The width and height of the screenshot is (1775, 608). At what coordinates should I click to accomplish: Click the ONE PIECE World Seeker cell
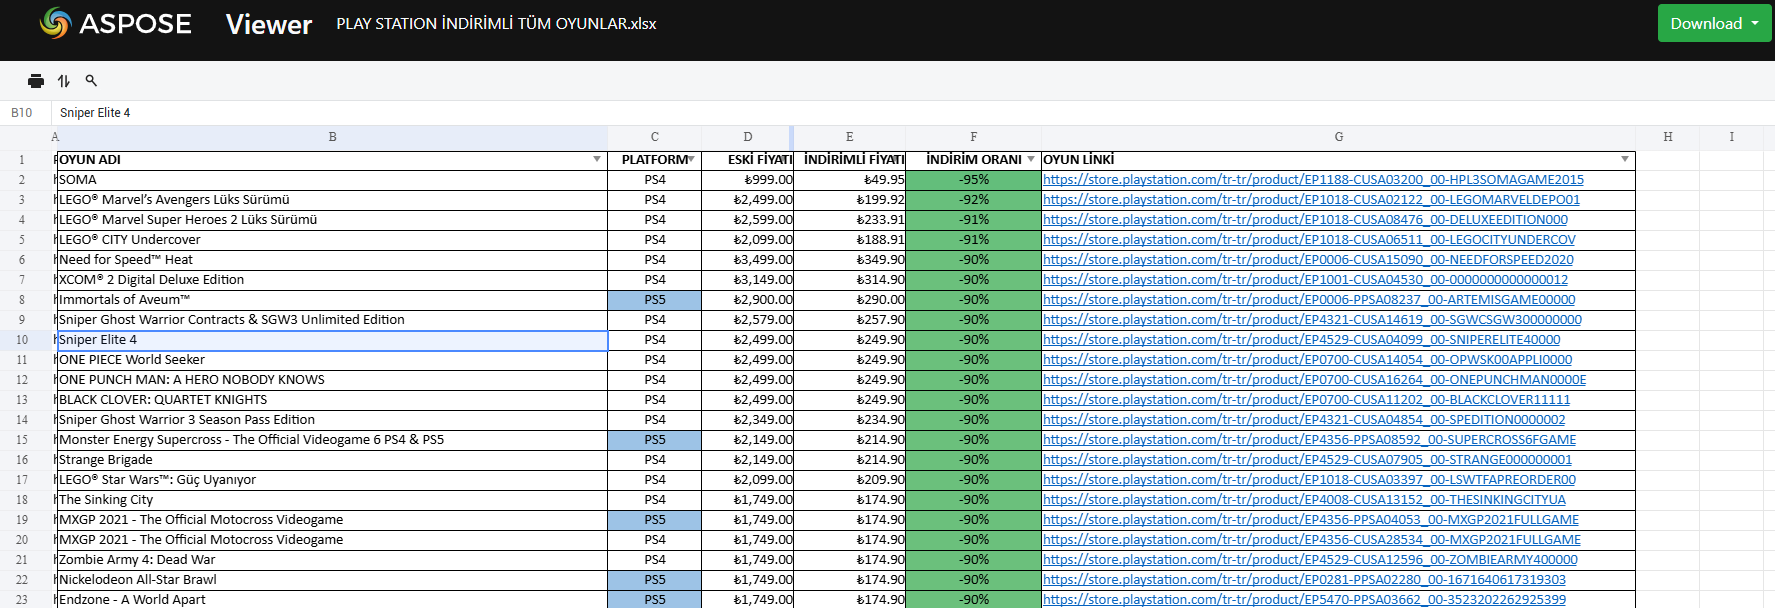pyautogui.click(x=333, y=360)
